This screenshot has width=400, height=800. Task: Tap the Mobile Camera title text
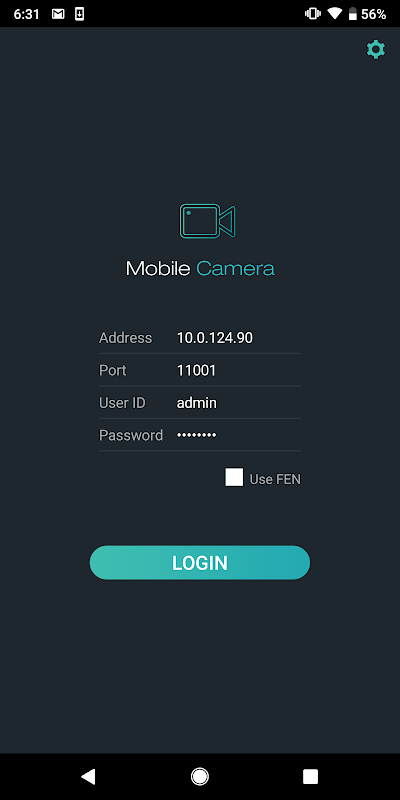point(200,268)
